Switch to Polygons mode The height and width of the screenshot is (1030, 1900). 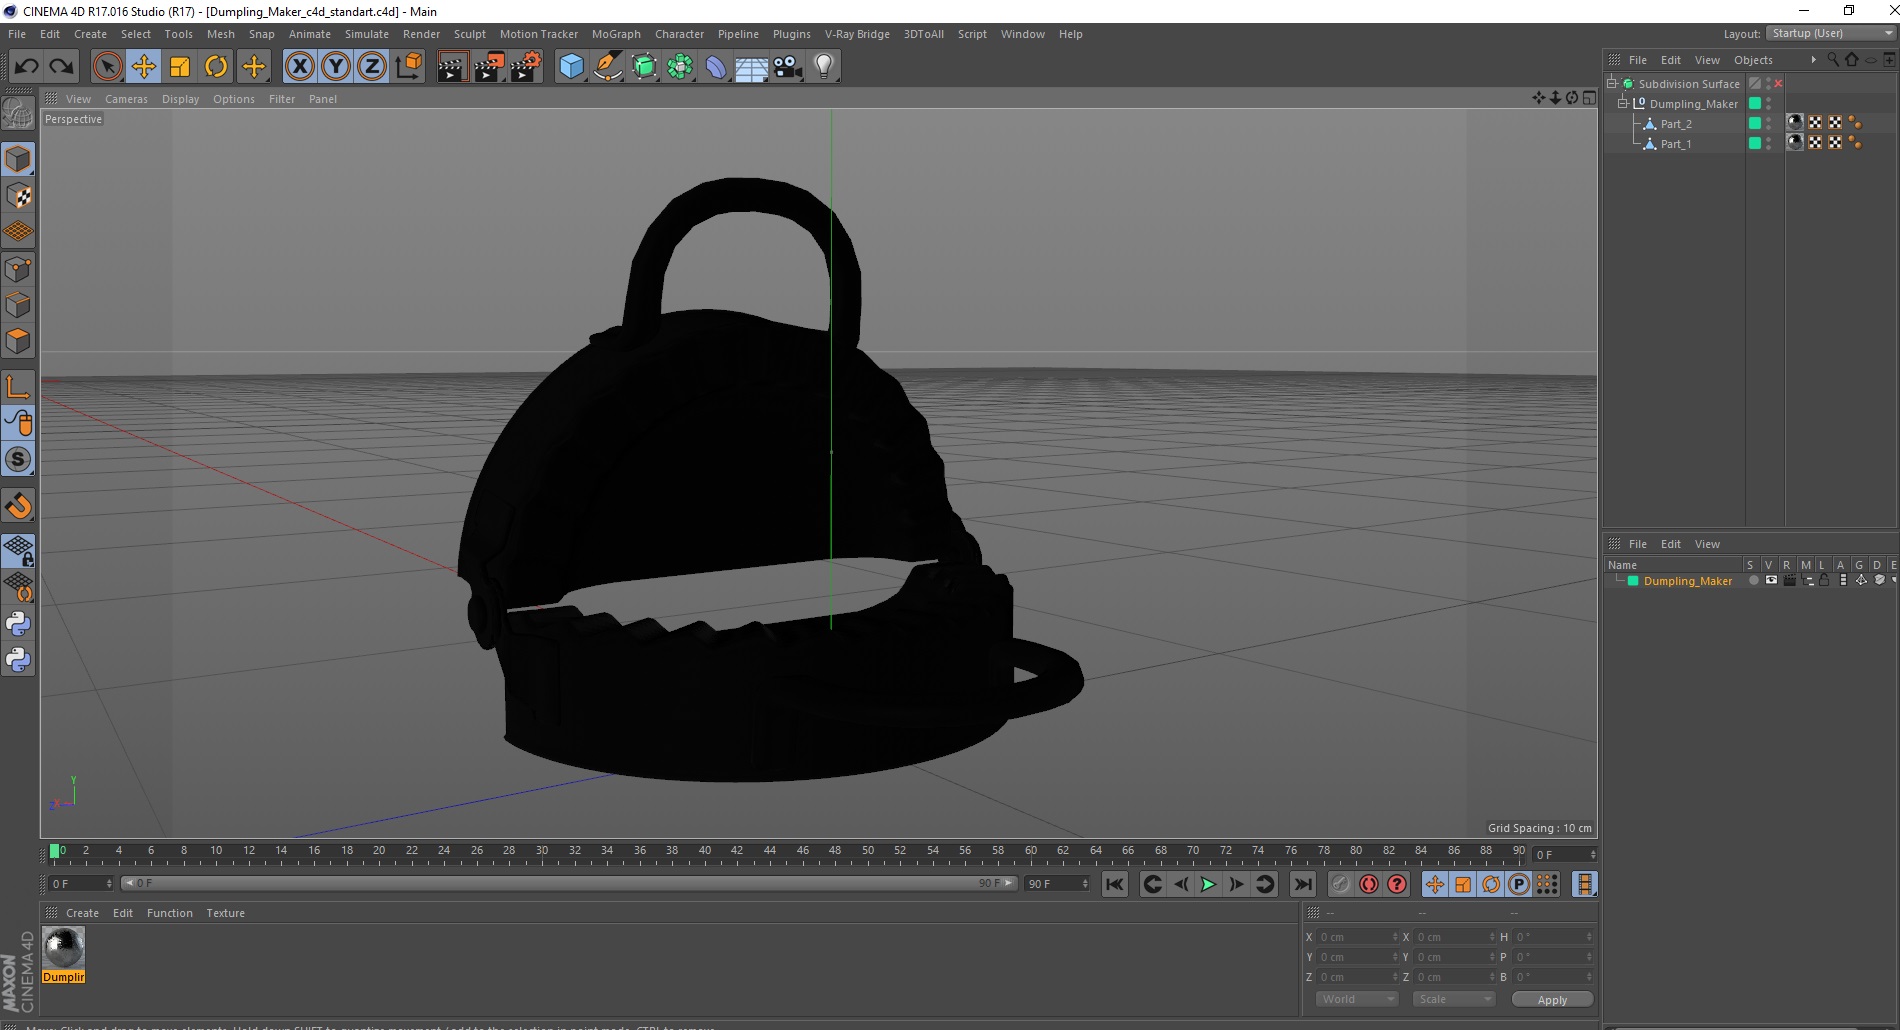pyautogui.click(x=18, y=341)
